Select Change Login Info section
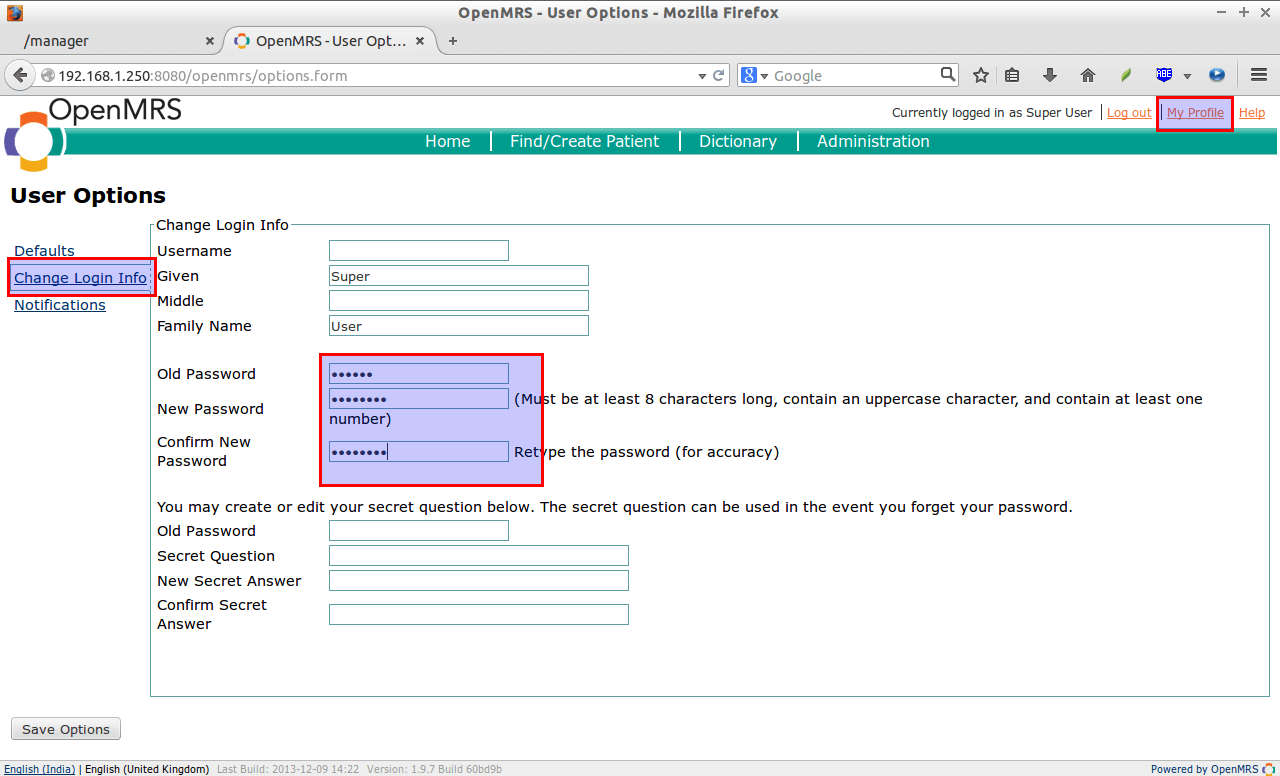This screenshot has height=776, width=1280. pyautogui.click(x=80, y=278)
